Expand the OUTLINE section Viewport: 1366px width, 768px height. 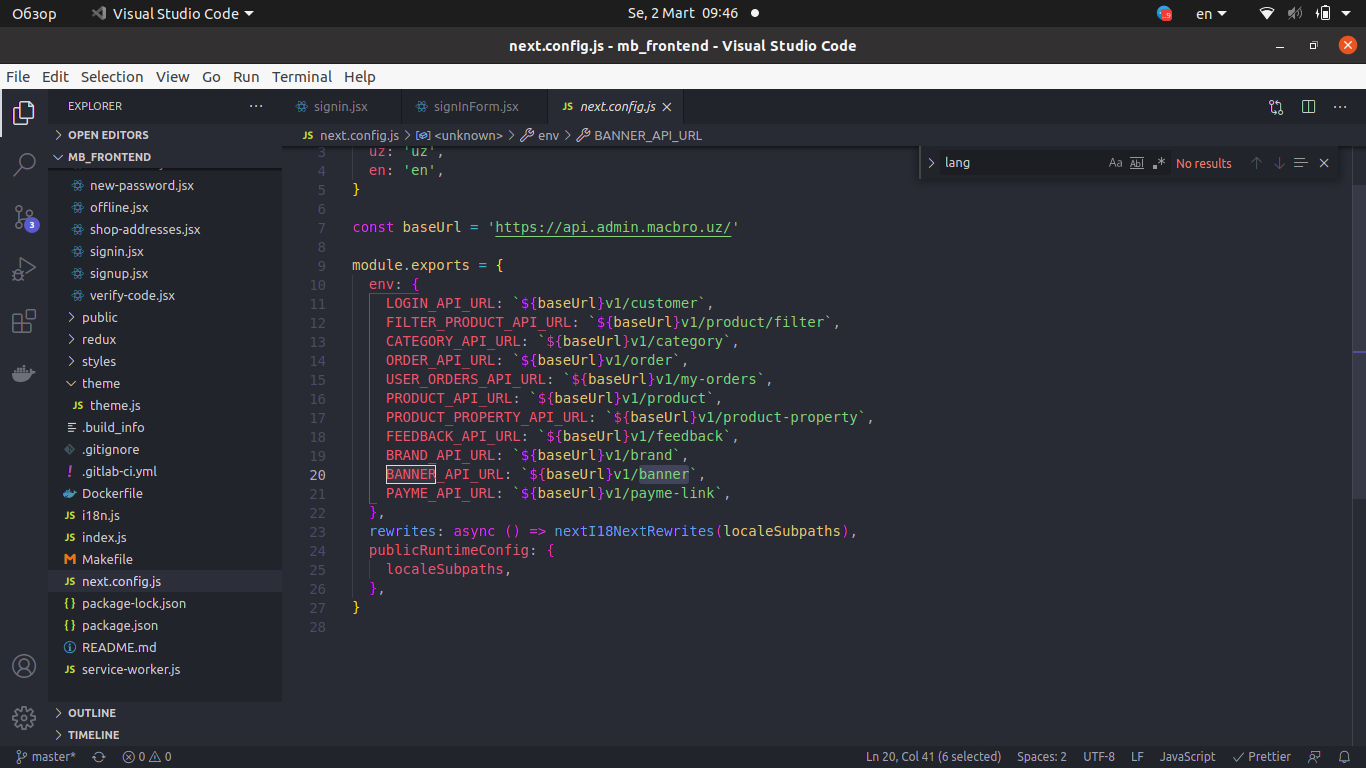tap(92, 713)
